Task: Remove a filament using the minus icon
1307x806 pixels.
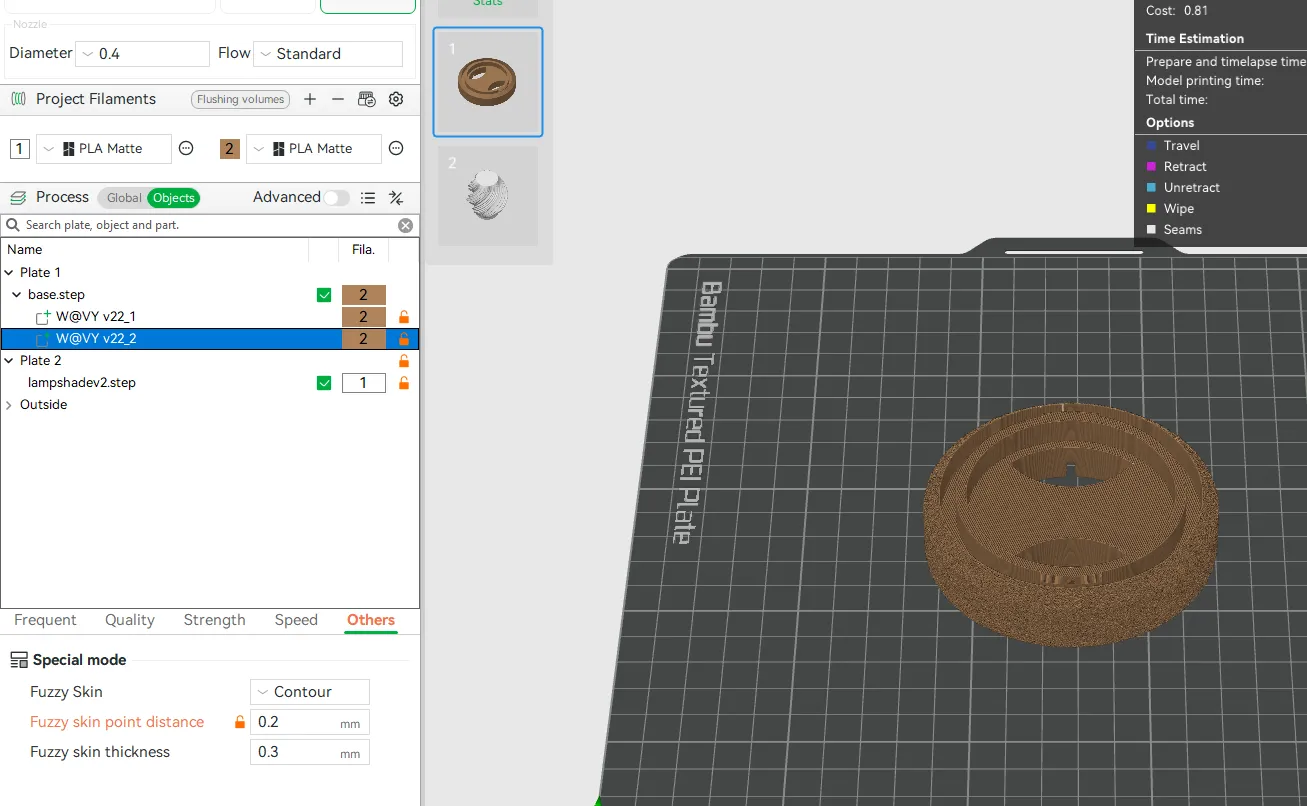Action: pos(338,99)
